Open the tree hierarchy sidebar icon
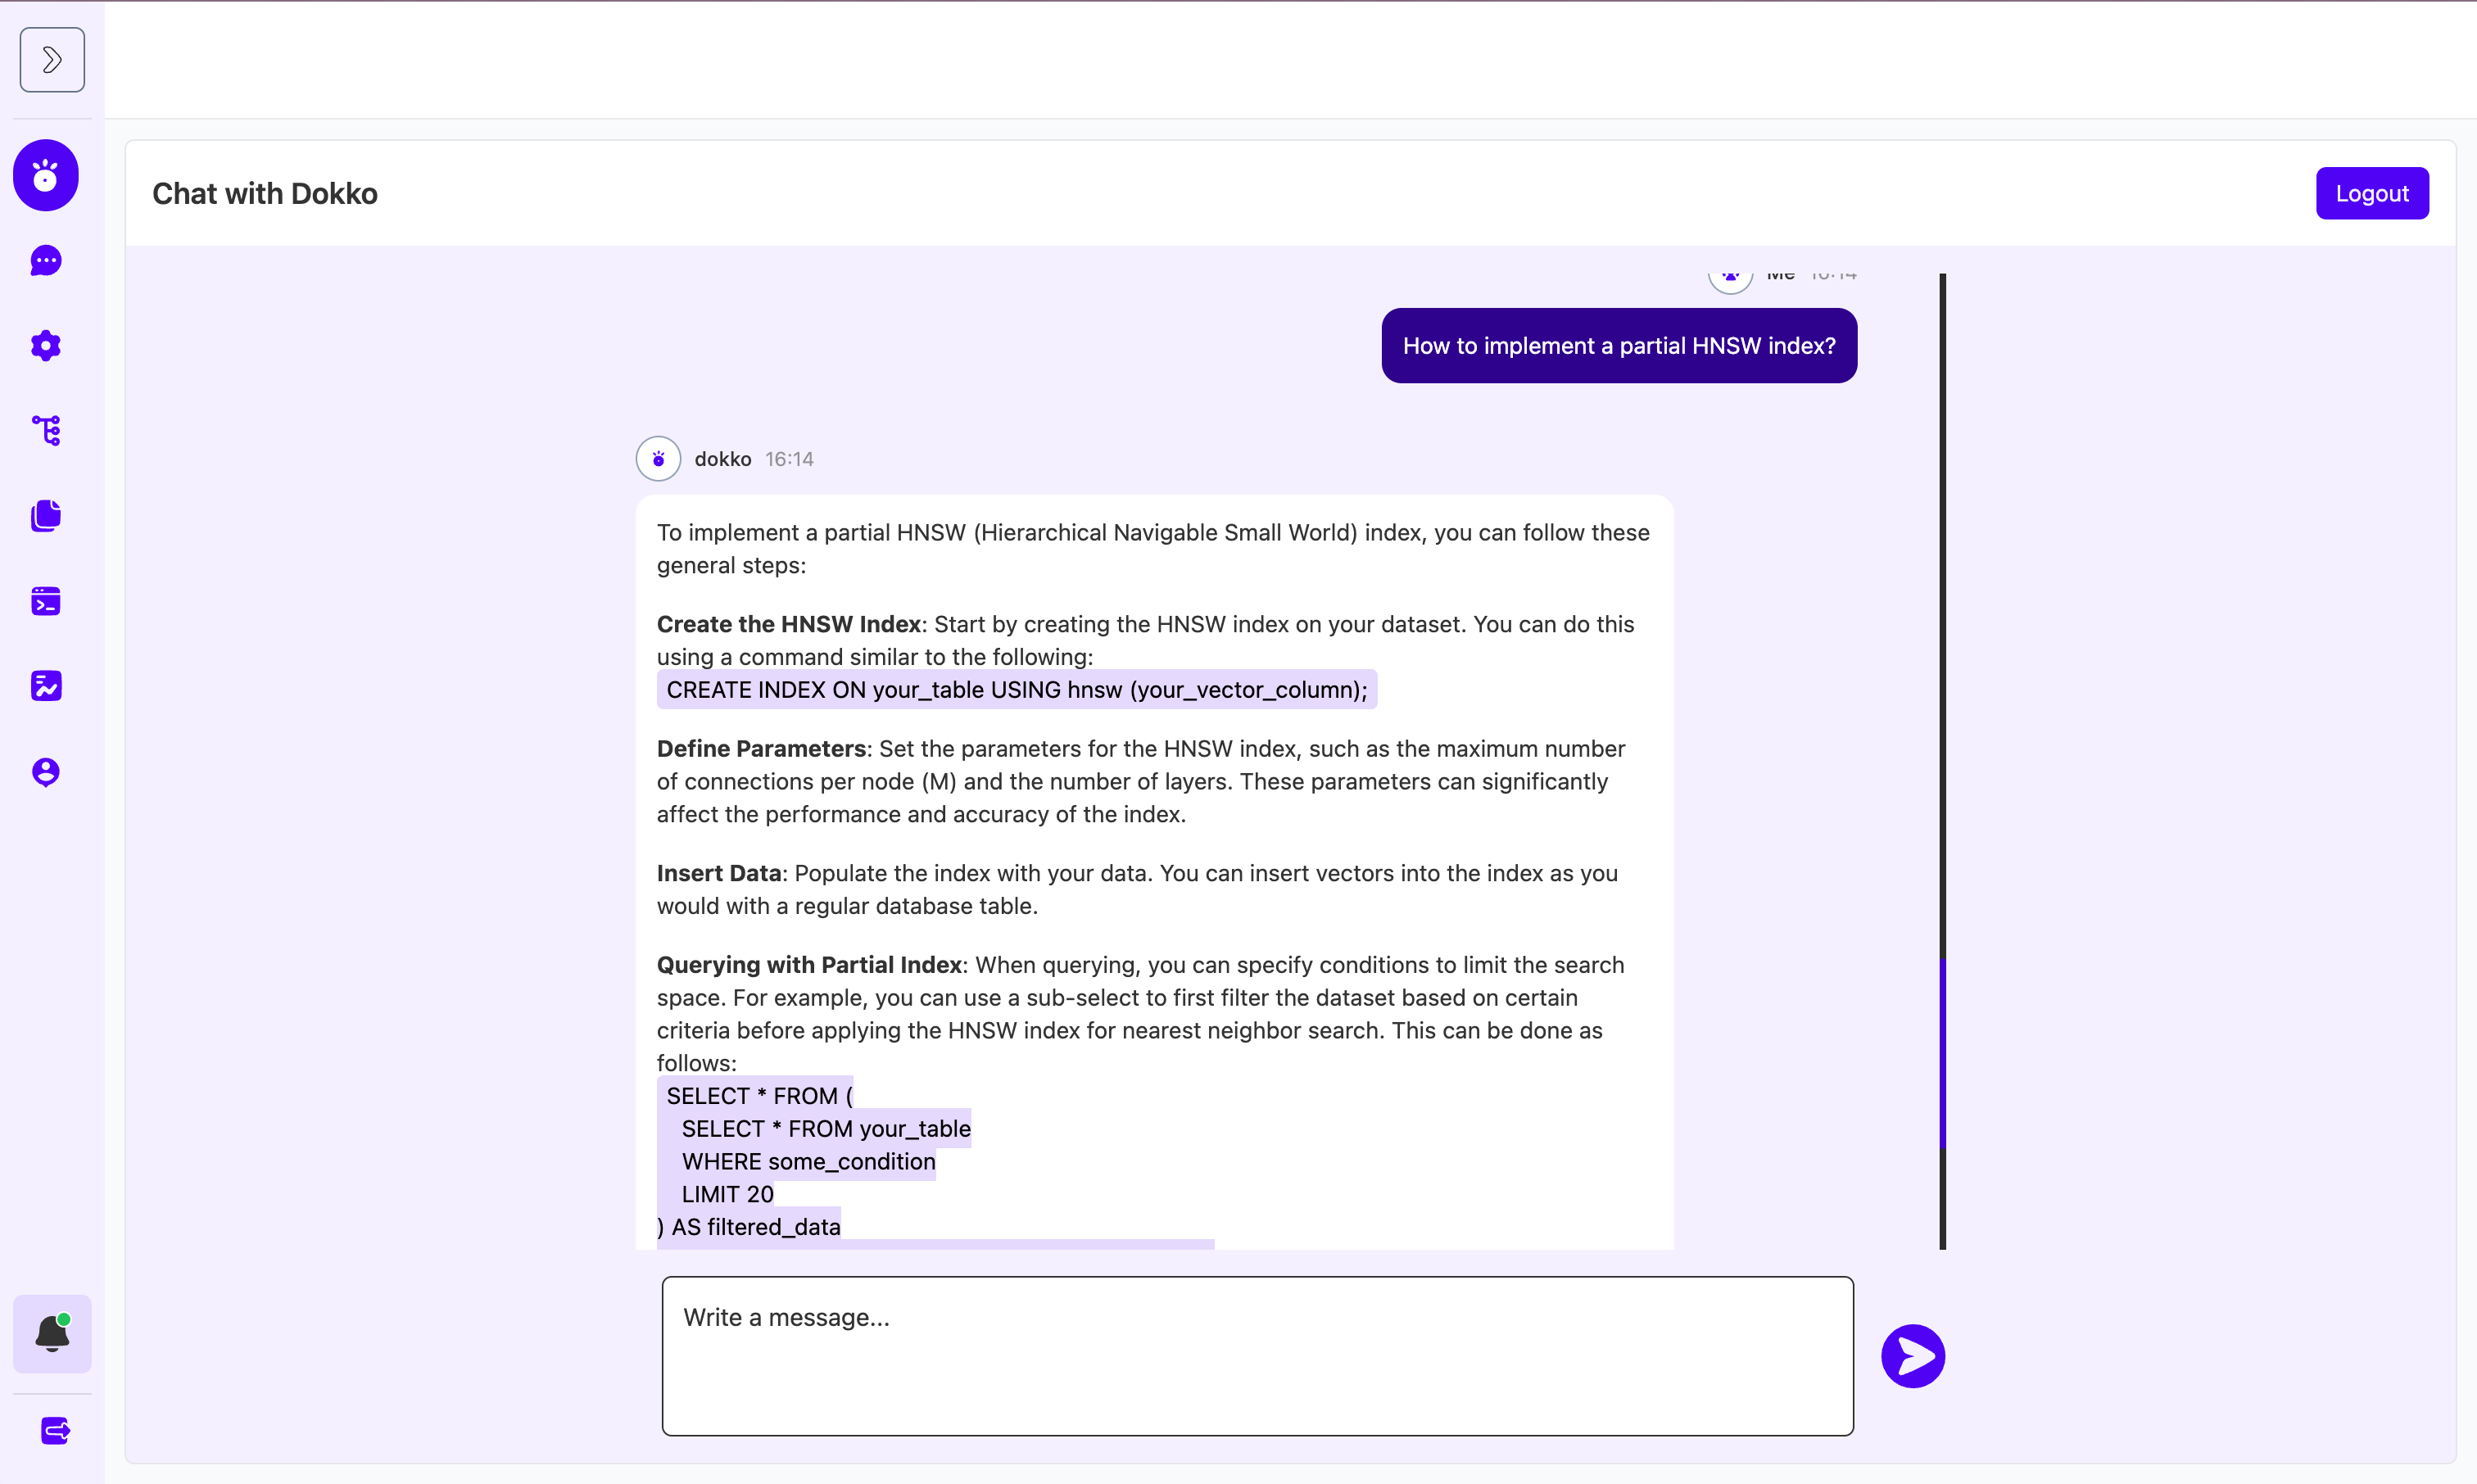 pyautogui.click(x=46, y=431)
